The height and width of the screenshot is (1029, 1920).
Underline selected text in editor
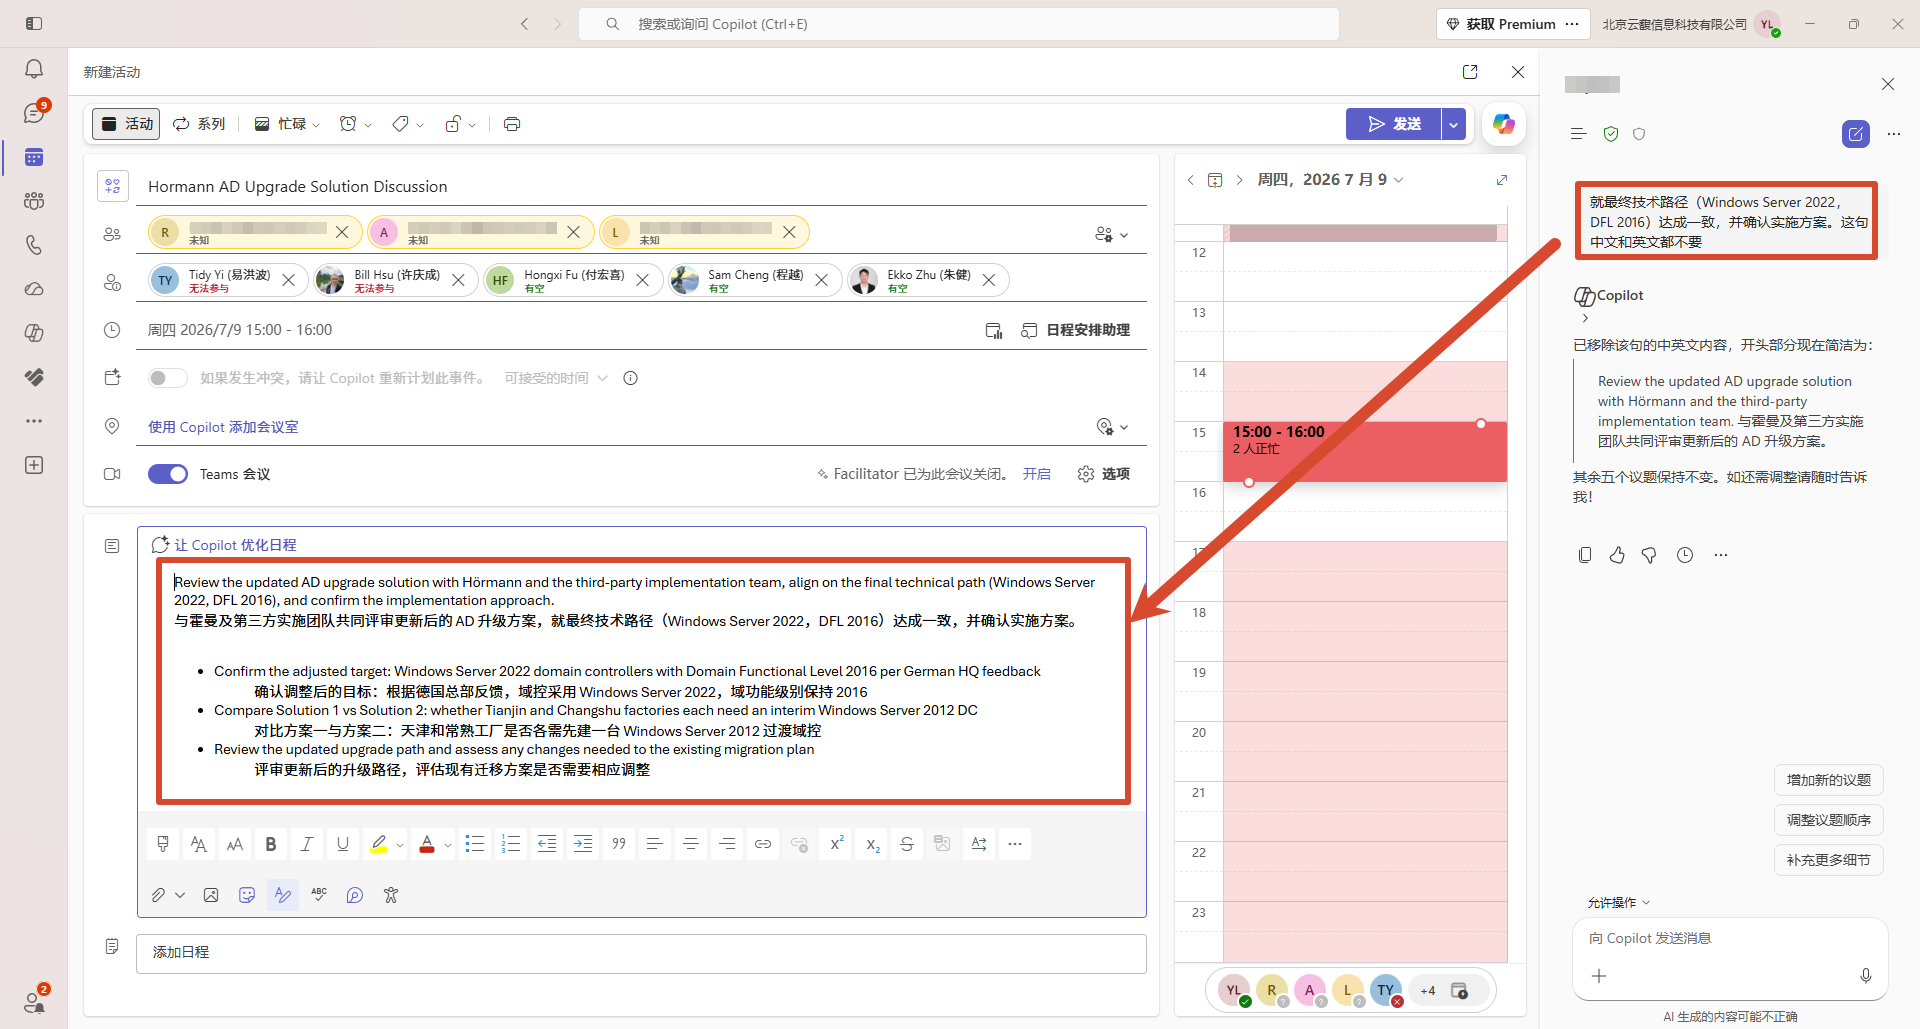(343, 844)
